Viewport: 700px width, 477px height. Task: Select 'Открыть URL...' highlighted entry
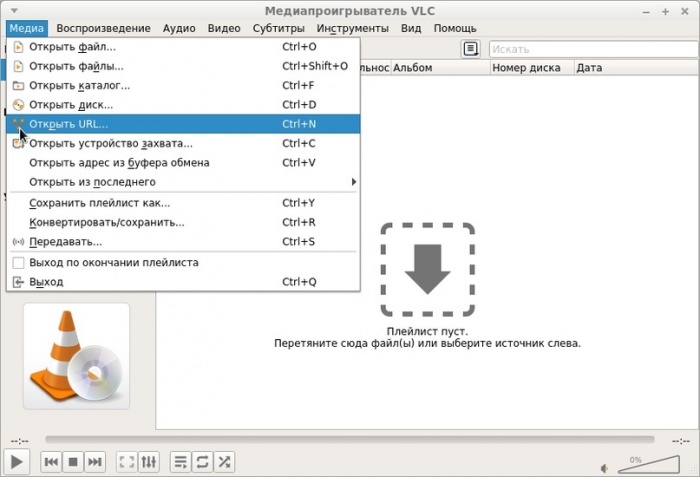point(183,124)
